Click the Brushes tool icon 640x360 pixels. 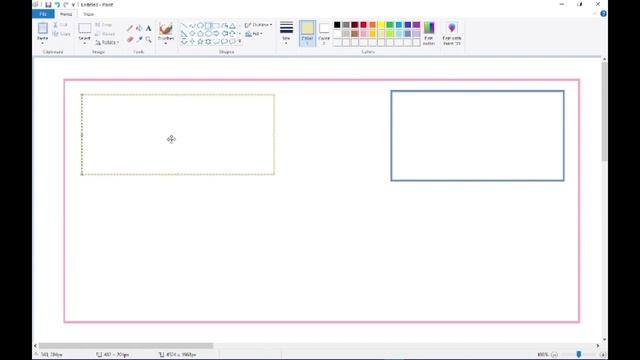(166, 29)
